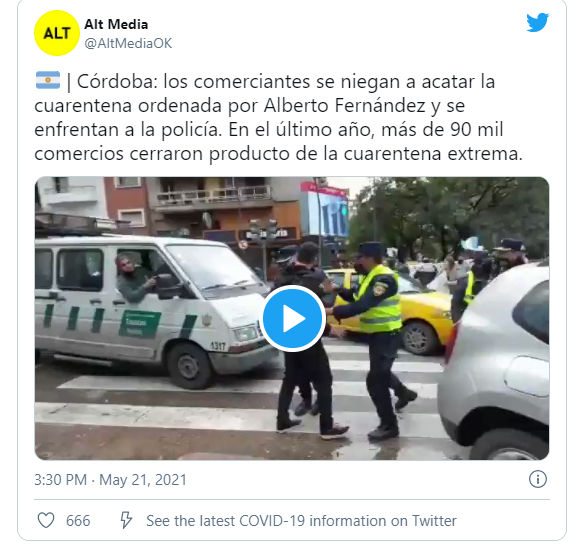Click the lightning bolt COVID-19 icon
This screenshot has width=586, height=545.
tap(126, 520)
